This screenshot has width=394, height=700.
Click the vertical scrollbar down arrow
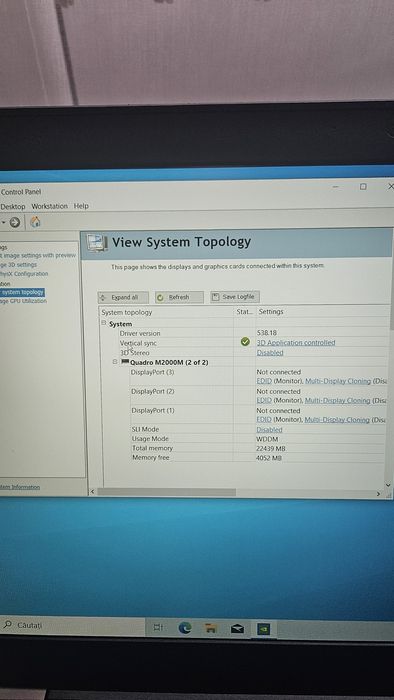pyautogui.click(x=388, y=484)
